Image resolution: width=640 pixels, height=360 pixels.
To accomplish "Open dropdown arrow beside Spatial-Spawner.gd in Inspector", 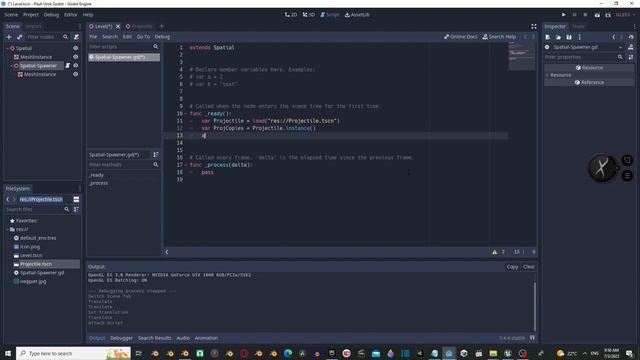I will click(x=621, y=47).
